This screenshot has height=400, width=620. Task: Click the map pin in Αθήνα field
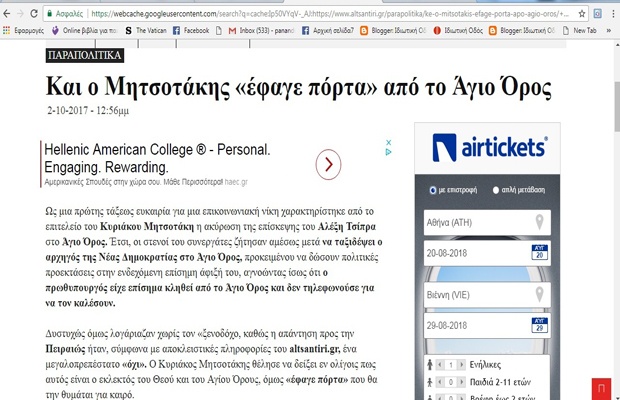tap(539, 222)
